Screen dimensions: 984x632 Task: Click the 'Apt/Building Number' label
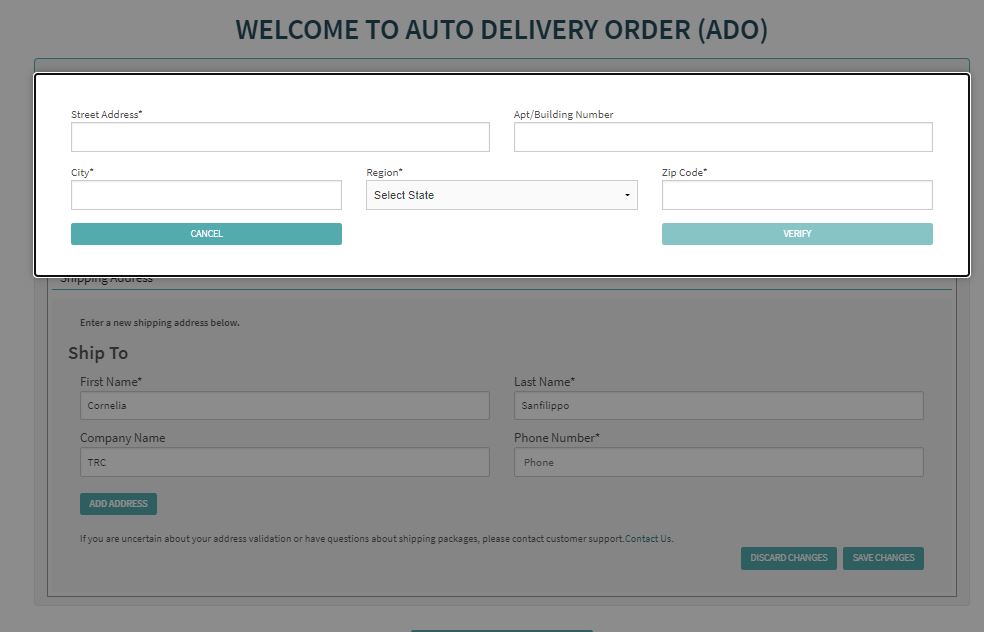coord(564,114)
